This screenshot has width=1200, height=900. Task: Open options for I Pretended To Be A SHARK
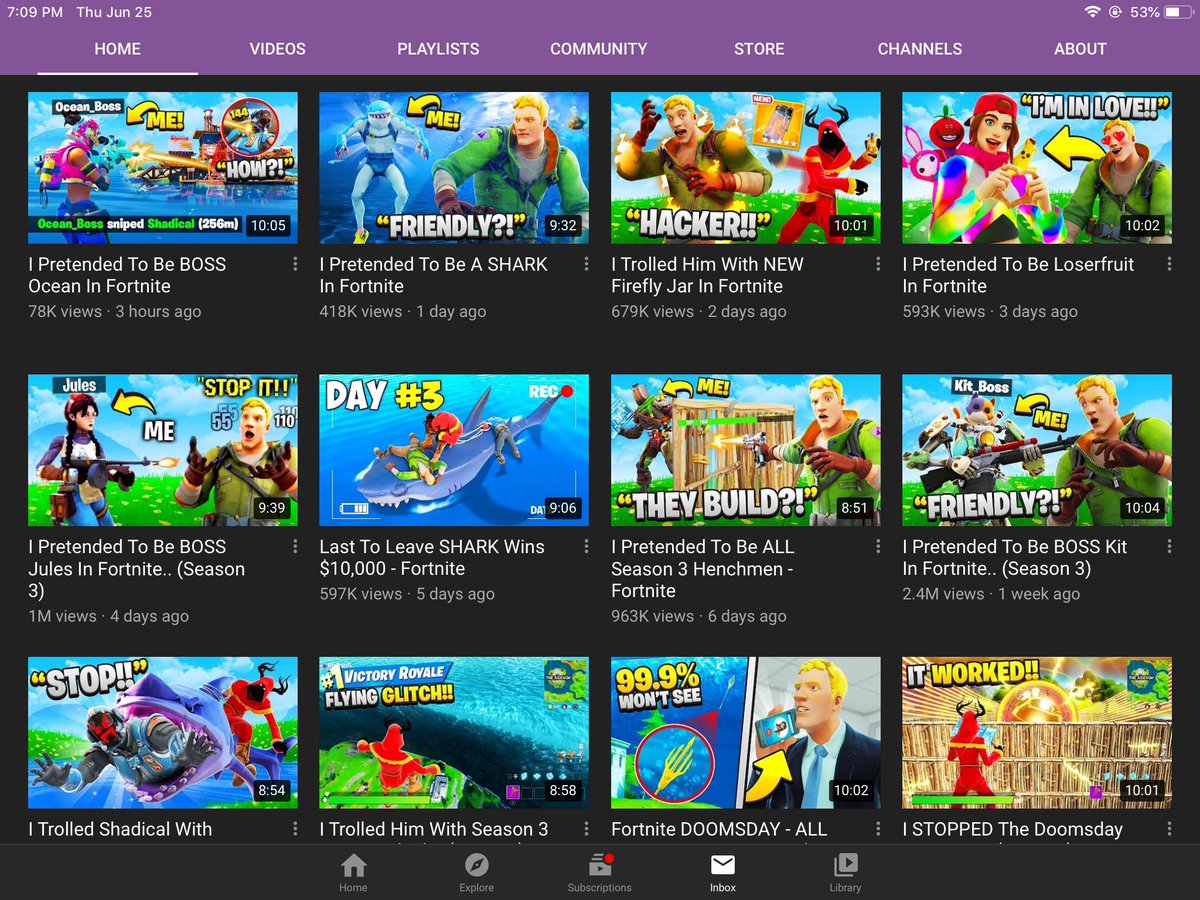[x=586, y=264]
